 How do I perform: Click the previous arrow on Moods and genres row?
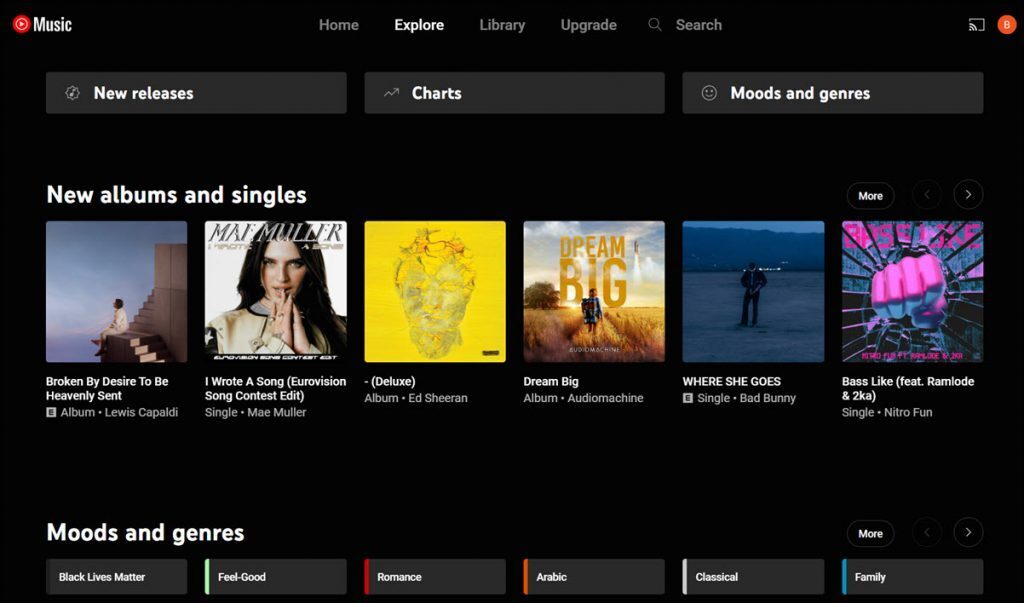pos(929,533)
